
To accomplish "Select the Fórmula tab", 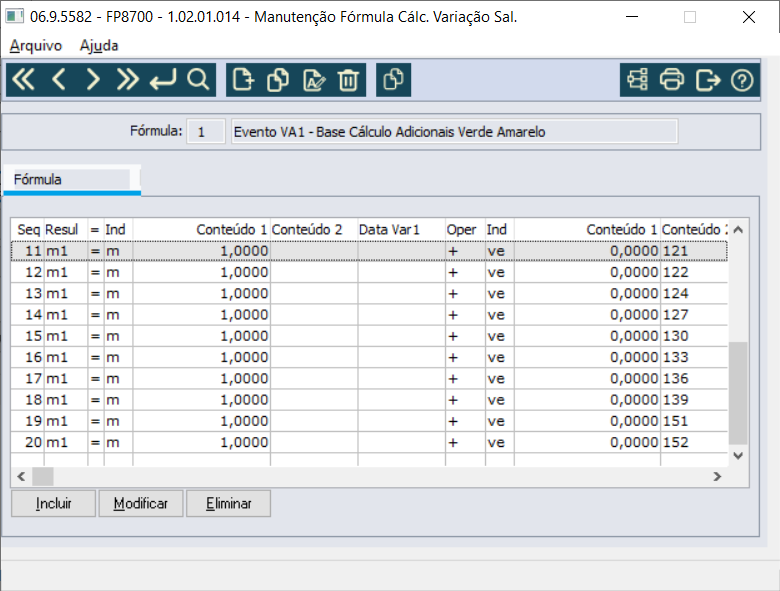I will coord(72,180).
